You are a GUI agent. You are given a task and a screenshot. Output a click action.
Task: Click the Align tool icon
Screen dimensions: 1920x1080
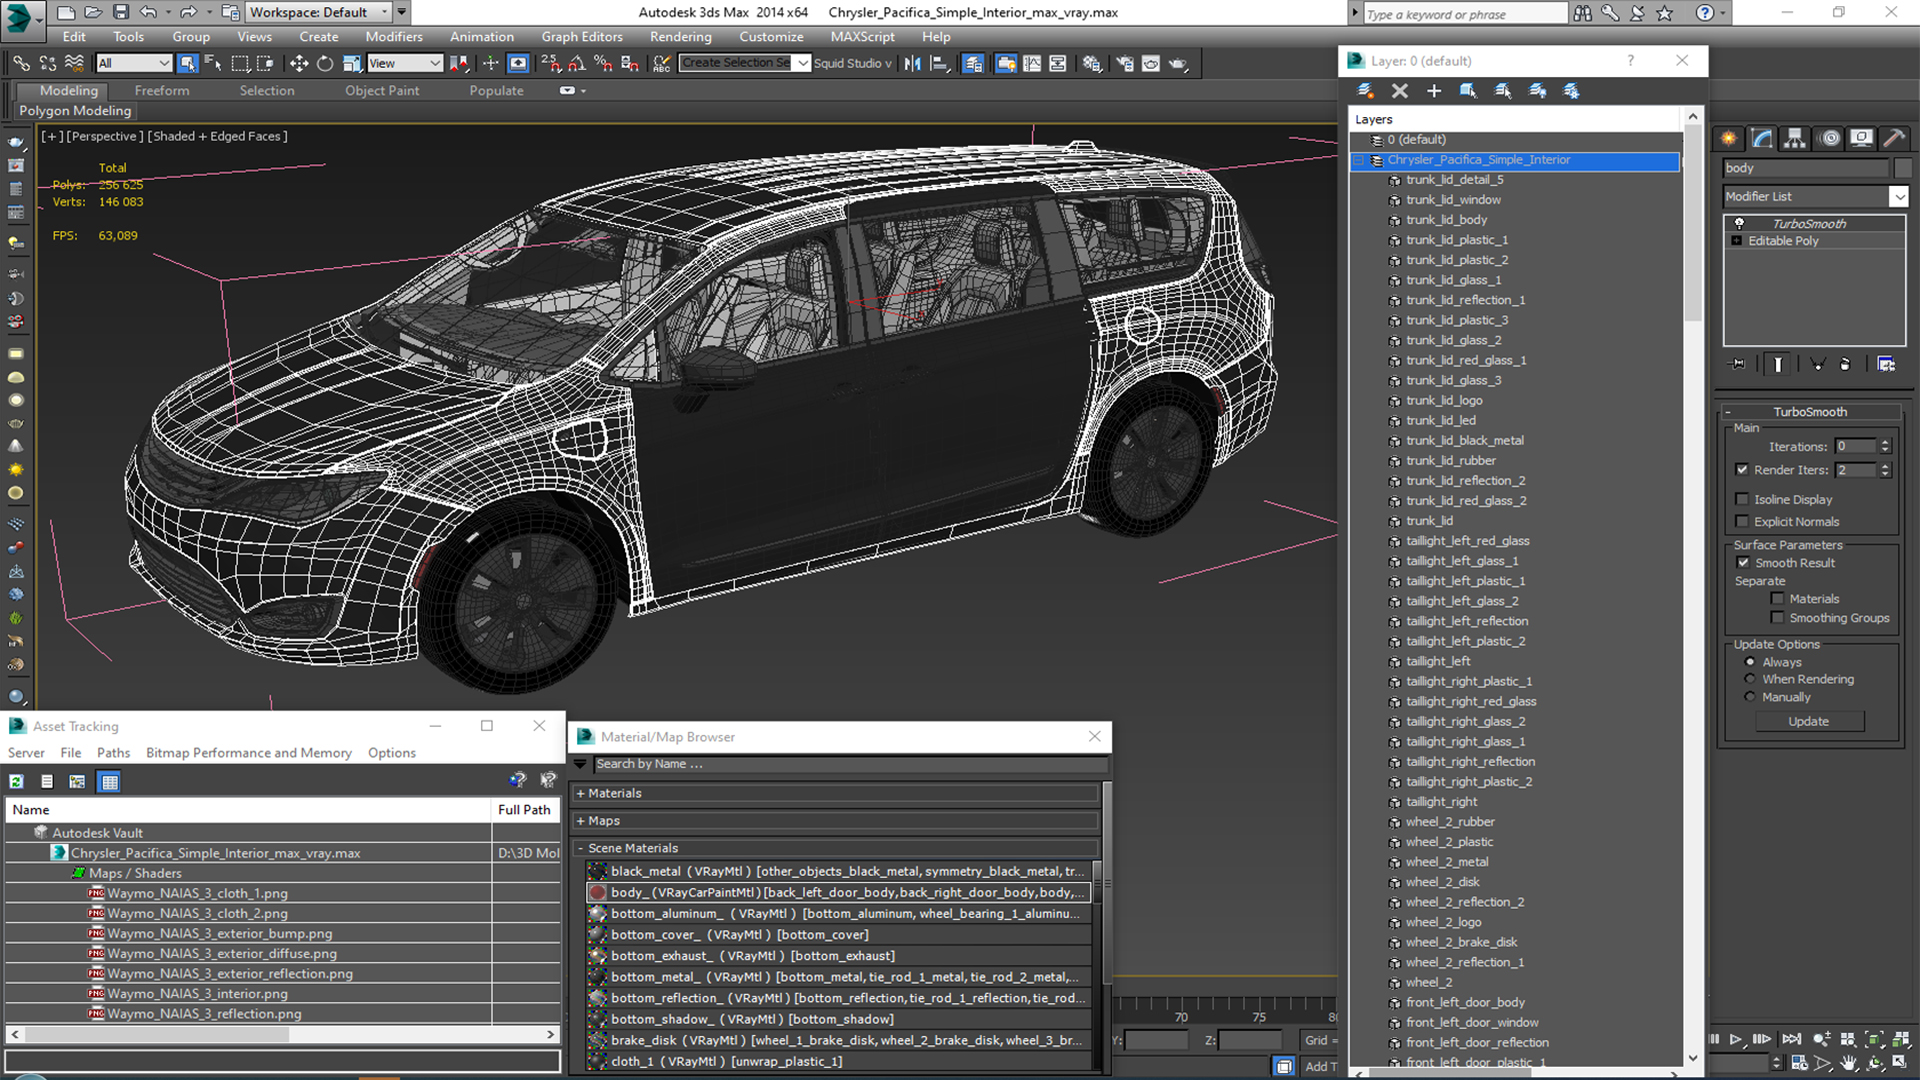pyautogui.click(x=939, y=63)
